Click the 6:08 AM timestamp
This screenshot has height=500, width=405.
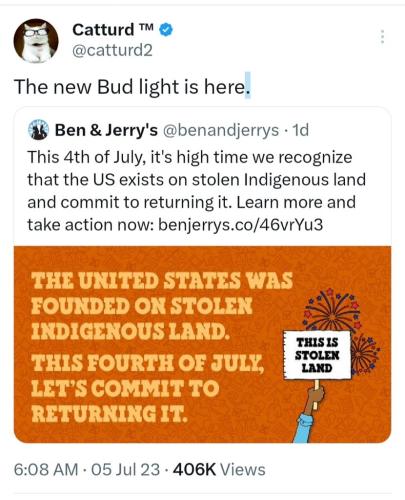tap(46, 470)
